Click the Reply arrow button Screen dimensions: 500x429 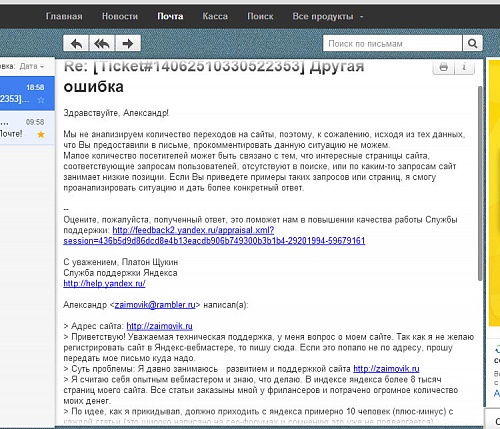[76, 43]
